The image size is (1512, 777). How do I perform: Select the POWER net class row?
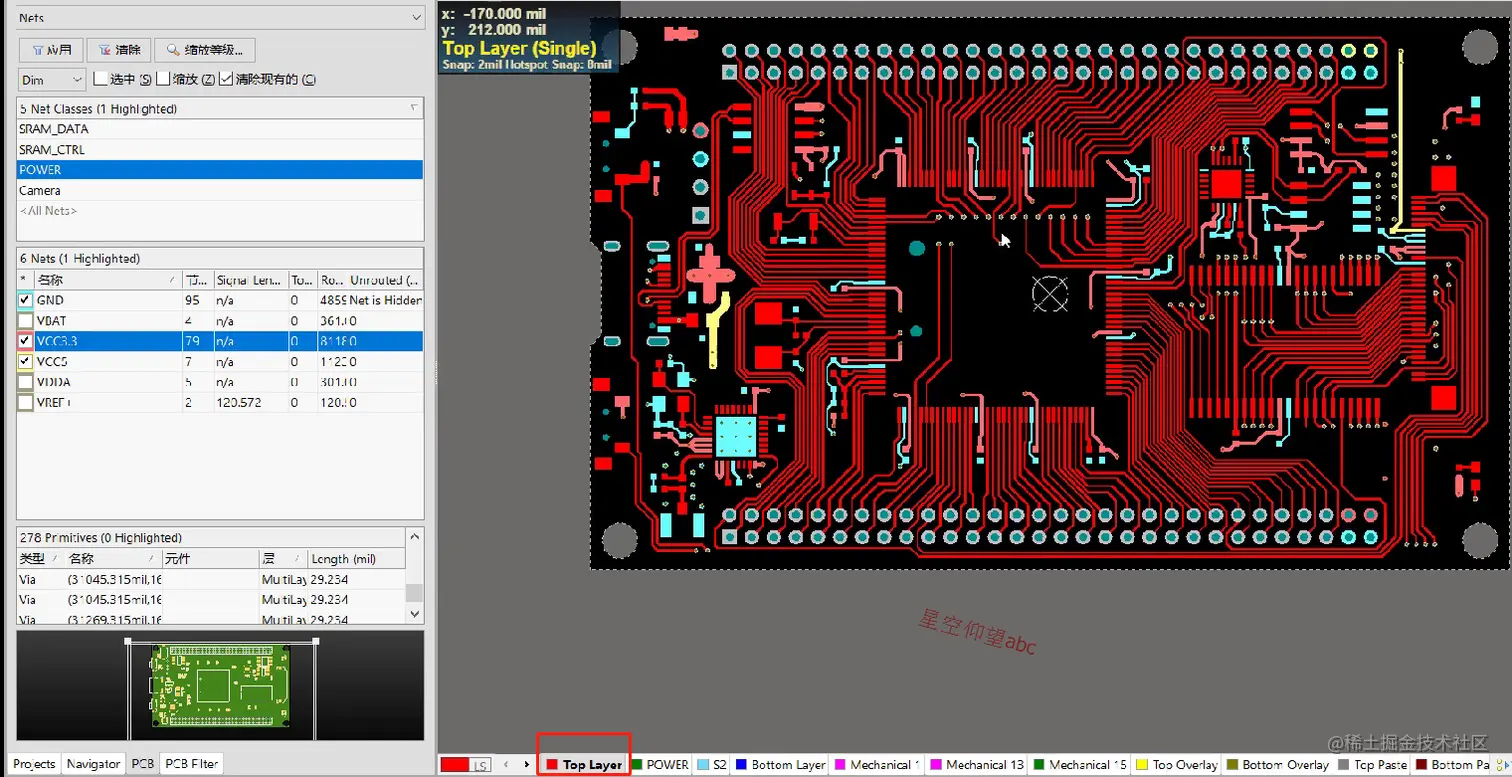coord(220,170)
